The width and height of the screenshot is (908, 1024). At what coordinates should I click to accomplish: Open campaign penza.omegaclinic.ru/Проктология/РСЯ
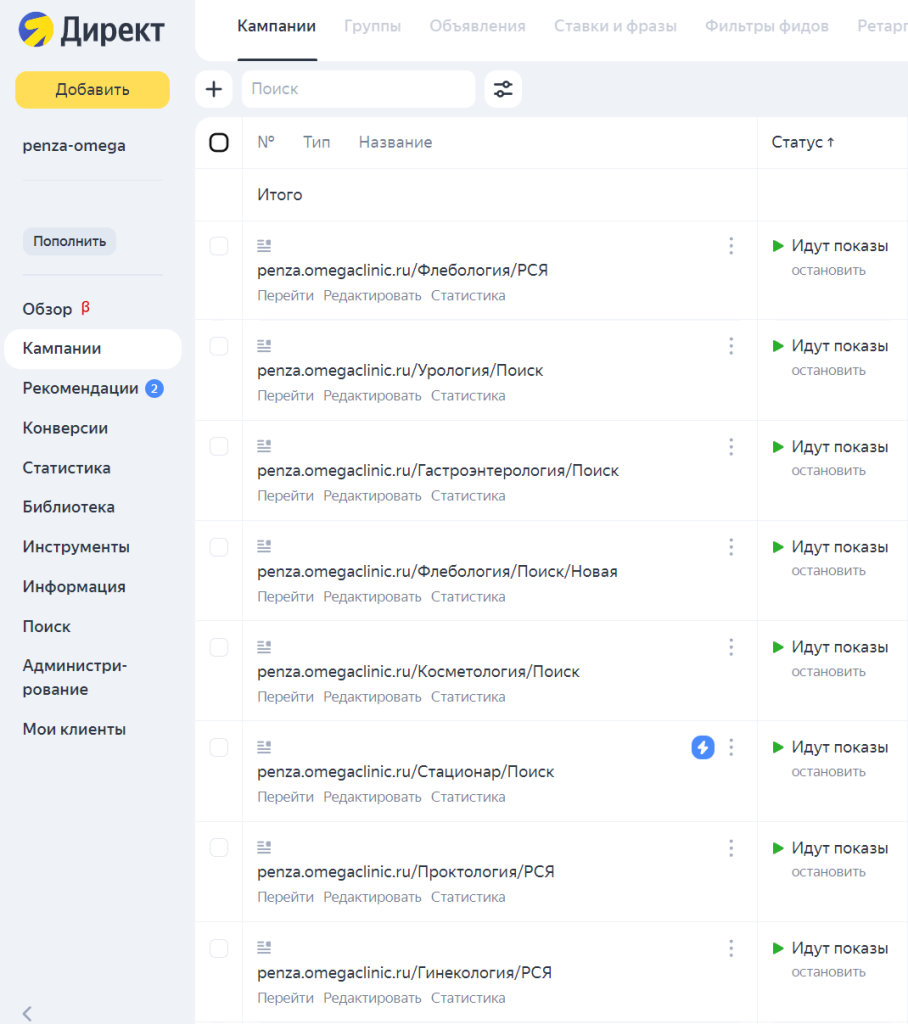tap(406, 872)
